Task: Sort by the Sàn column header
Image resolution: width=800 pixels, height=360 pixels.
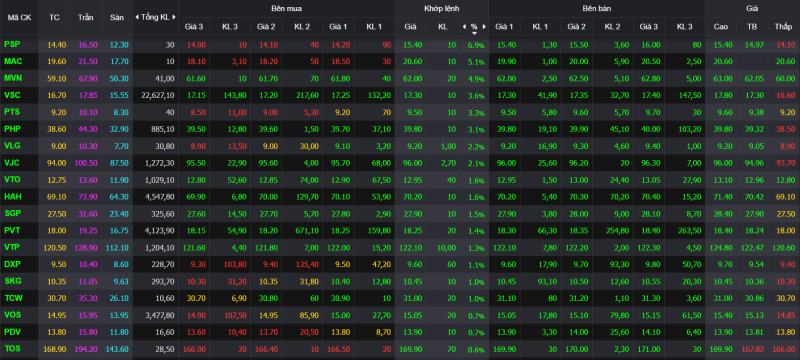Action: pyautogui.click(x=117, y=17)
